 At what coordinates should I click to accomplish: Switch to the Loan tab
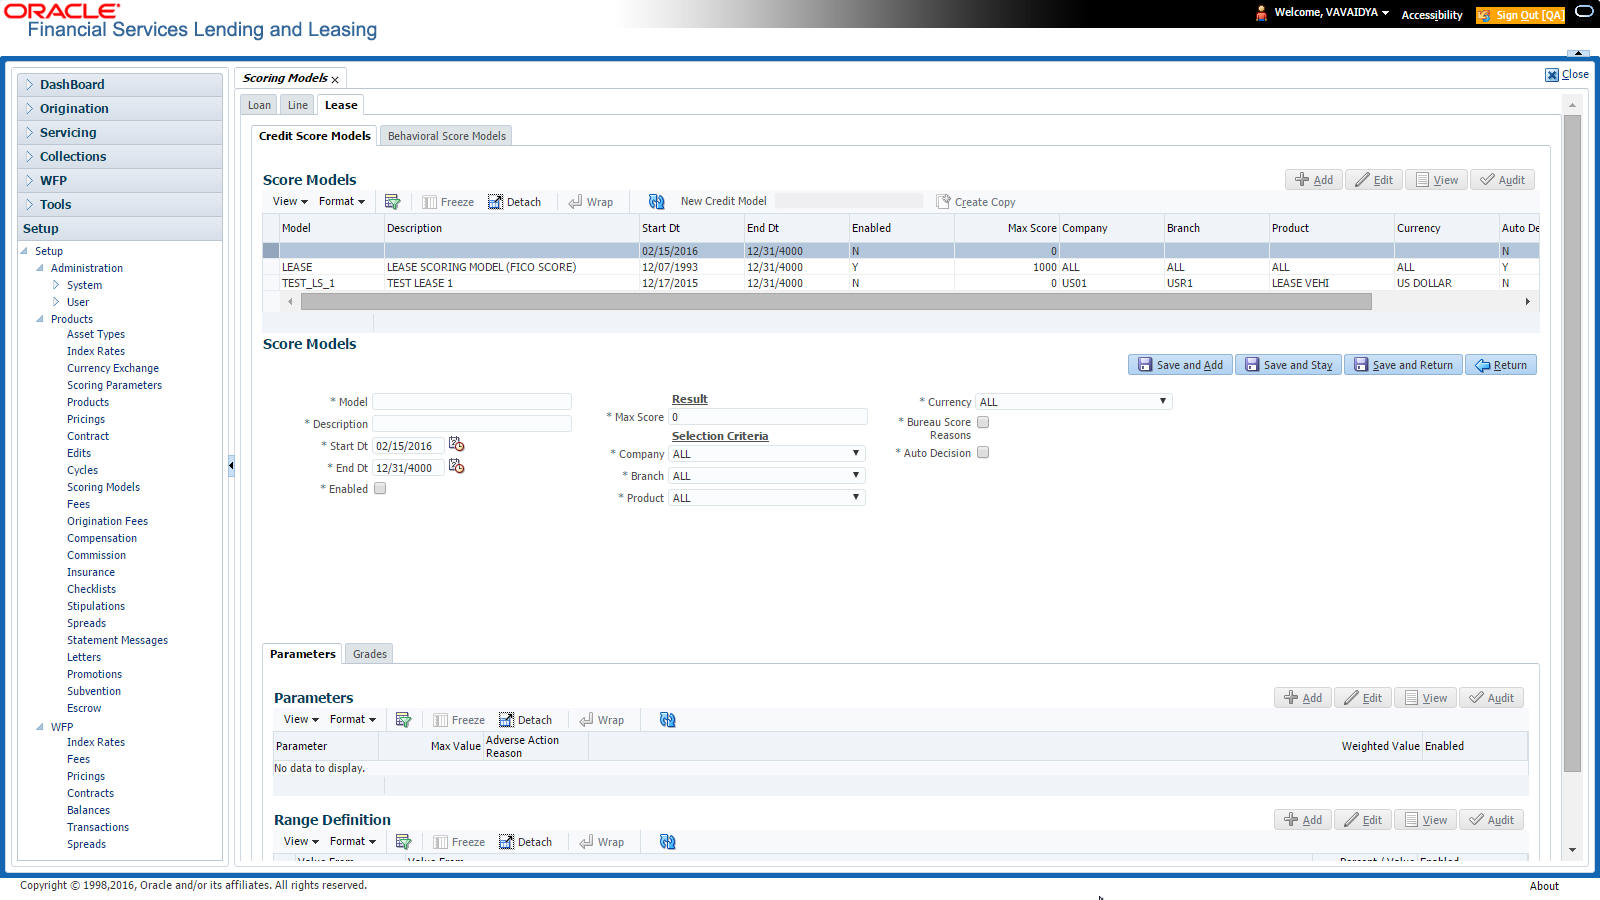point(259,105)
